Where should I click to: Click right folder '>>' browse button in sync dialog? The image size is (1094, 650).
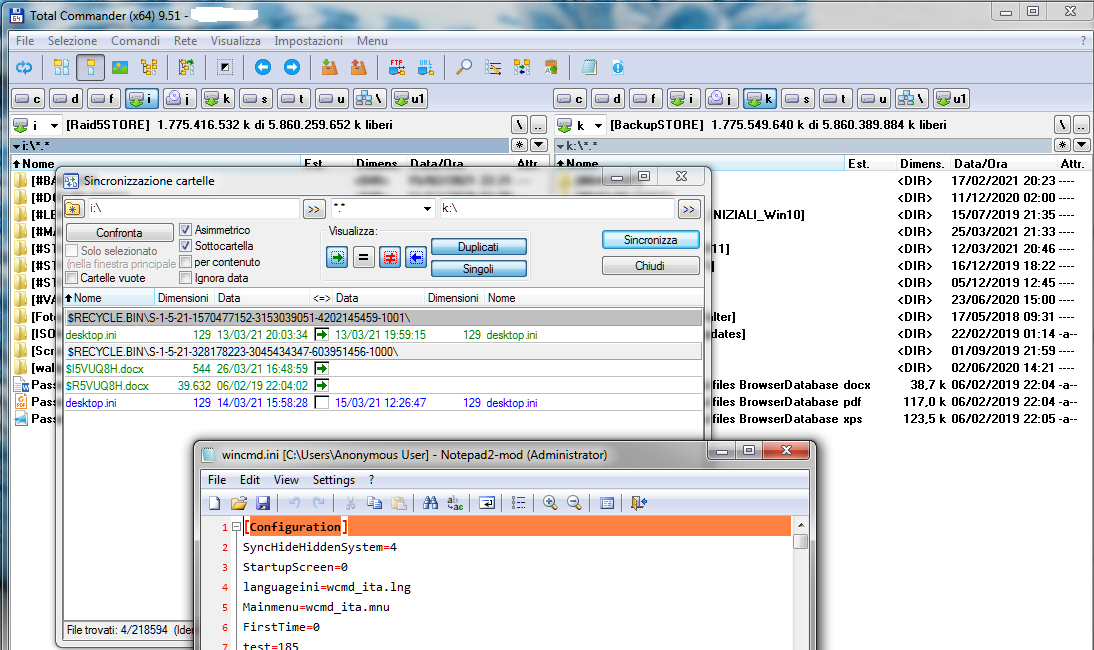pyautogui.click(x=689, y=209)
